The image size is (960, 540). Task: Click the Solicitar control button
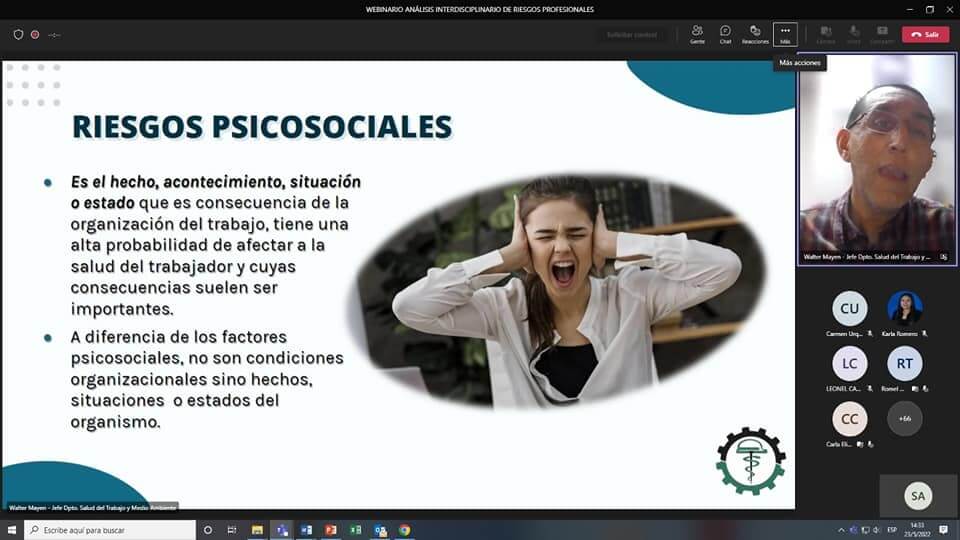click(632, 35)
